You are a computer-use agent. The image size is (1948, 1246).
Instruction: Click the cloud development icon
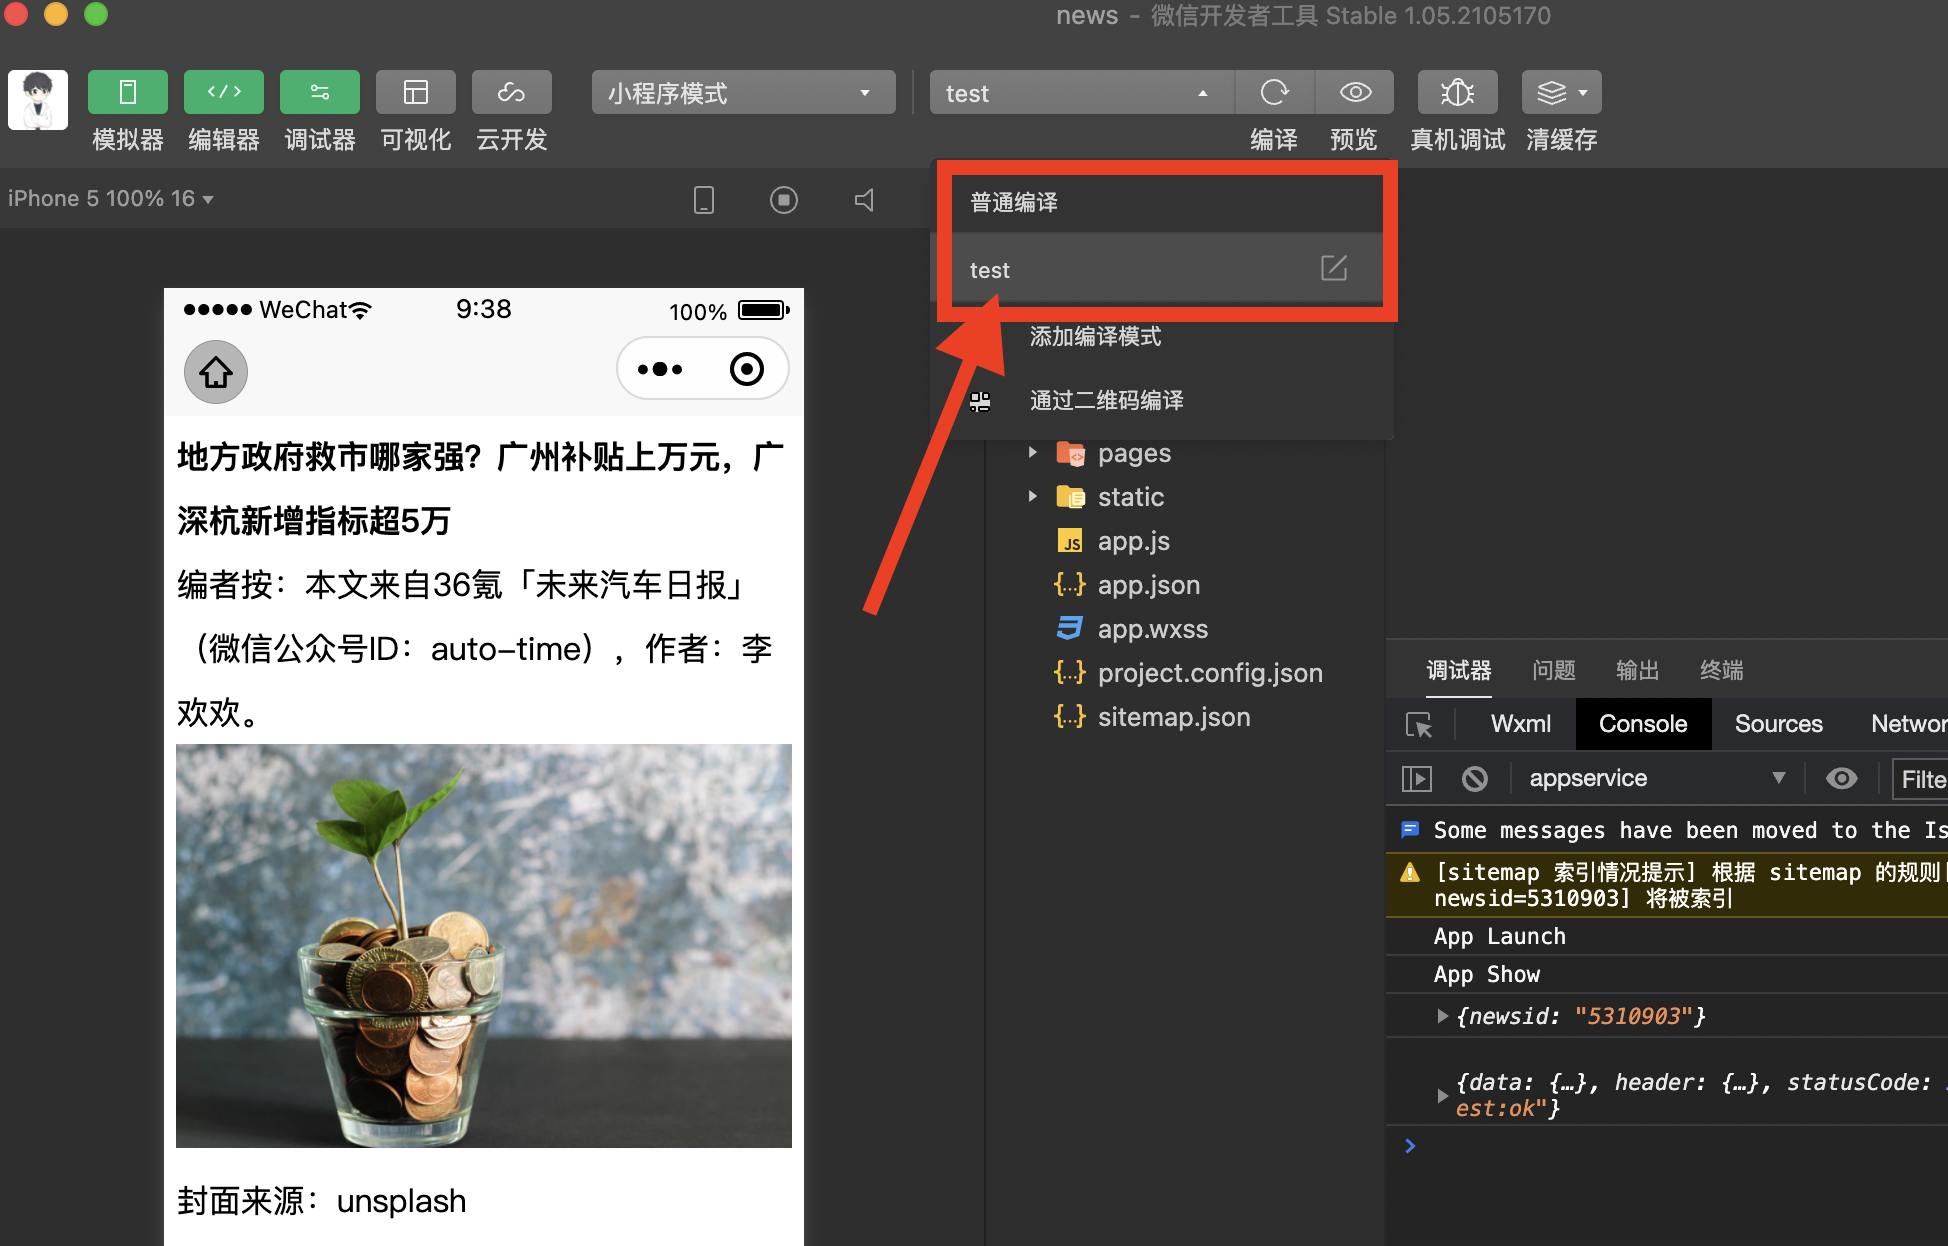click(511, 93)
